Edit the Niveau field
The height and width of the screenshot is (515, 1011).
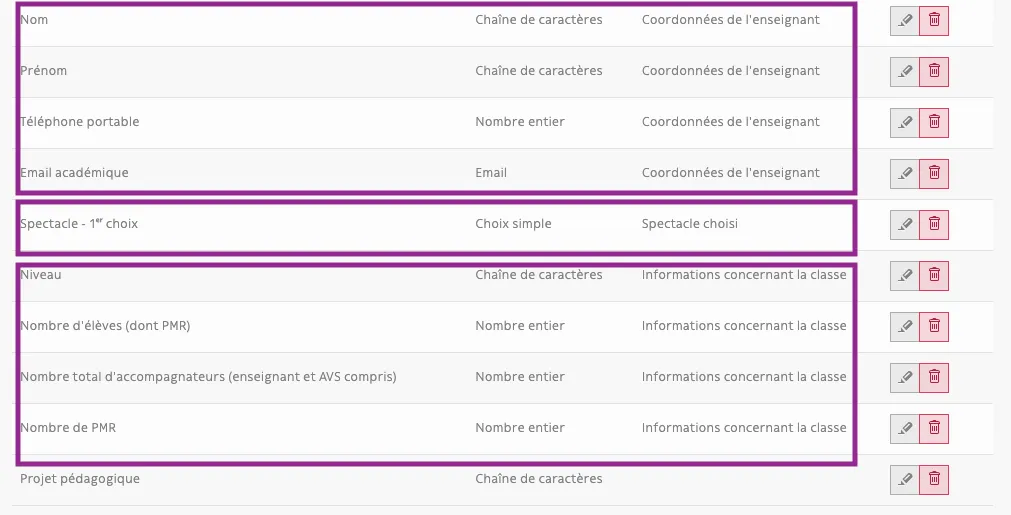coord(905,275)
